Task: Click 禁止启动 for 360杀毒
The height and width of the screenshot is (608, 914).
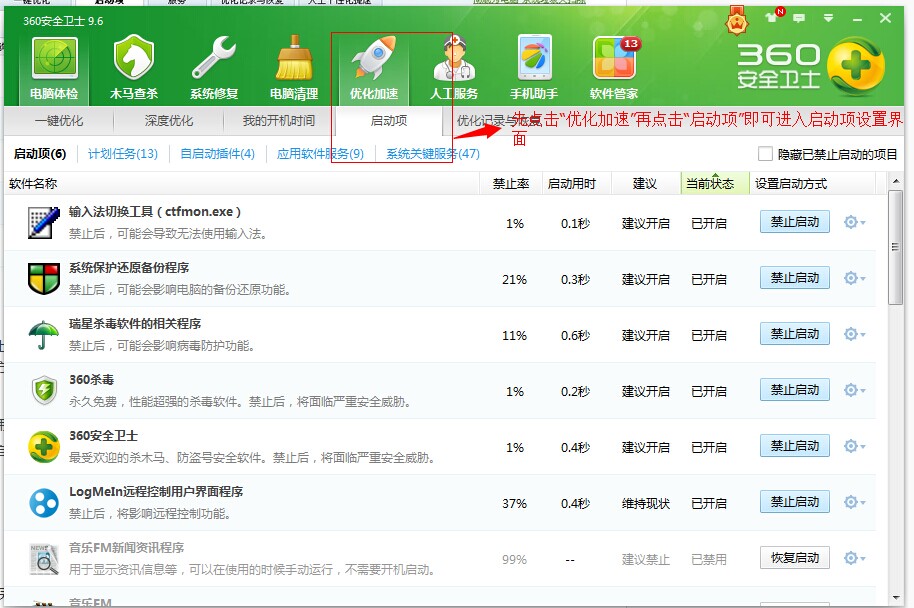Action: point(795,390)
